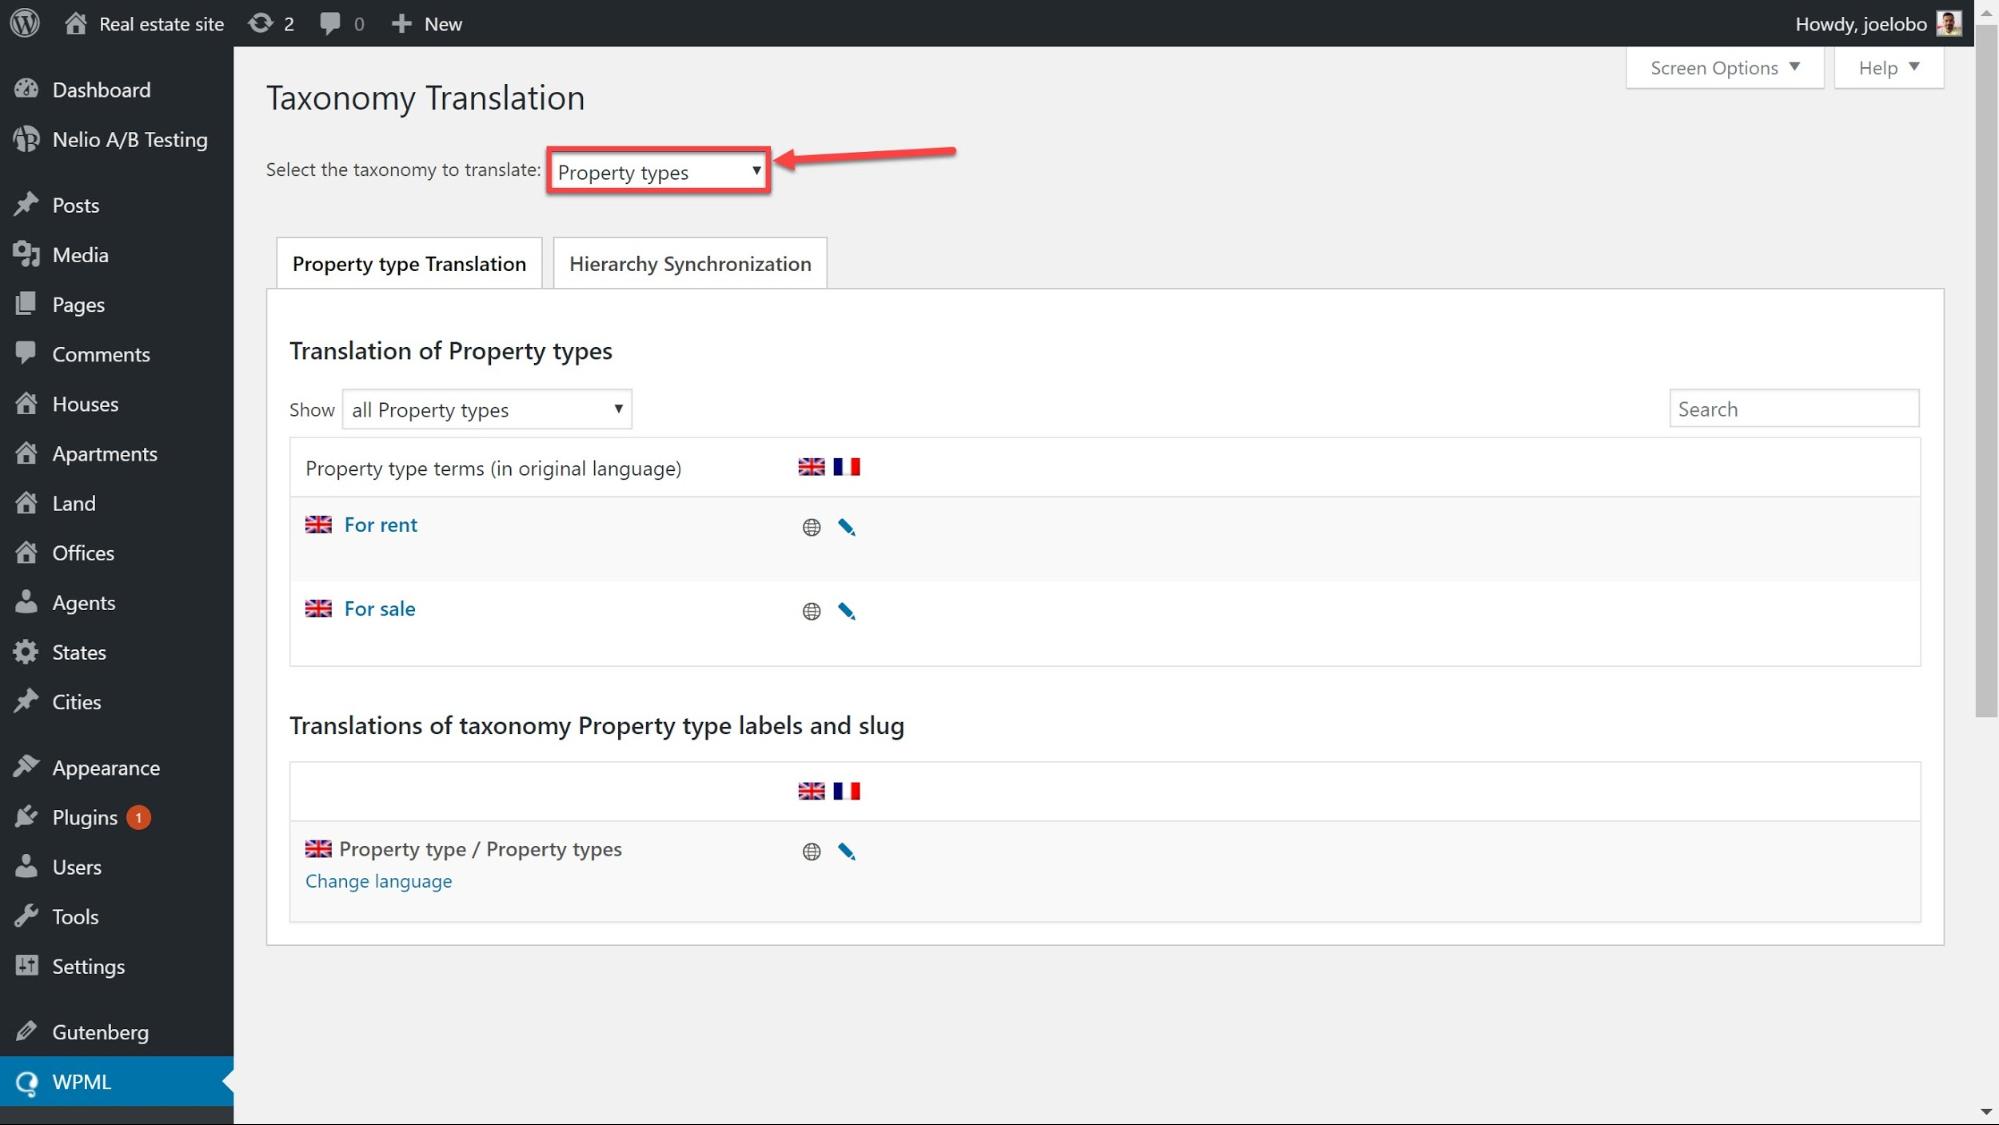Expand the Help panel
Screen dimensions: 1999x1125
click(x=1888, y=68)
